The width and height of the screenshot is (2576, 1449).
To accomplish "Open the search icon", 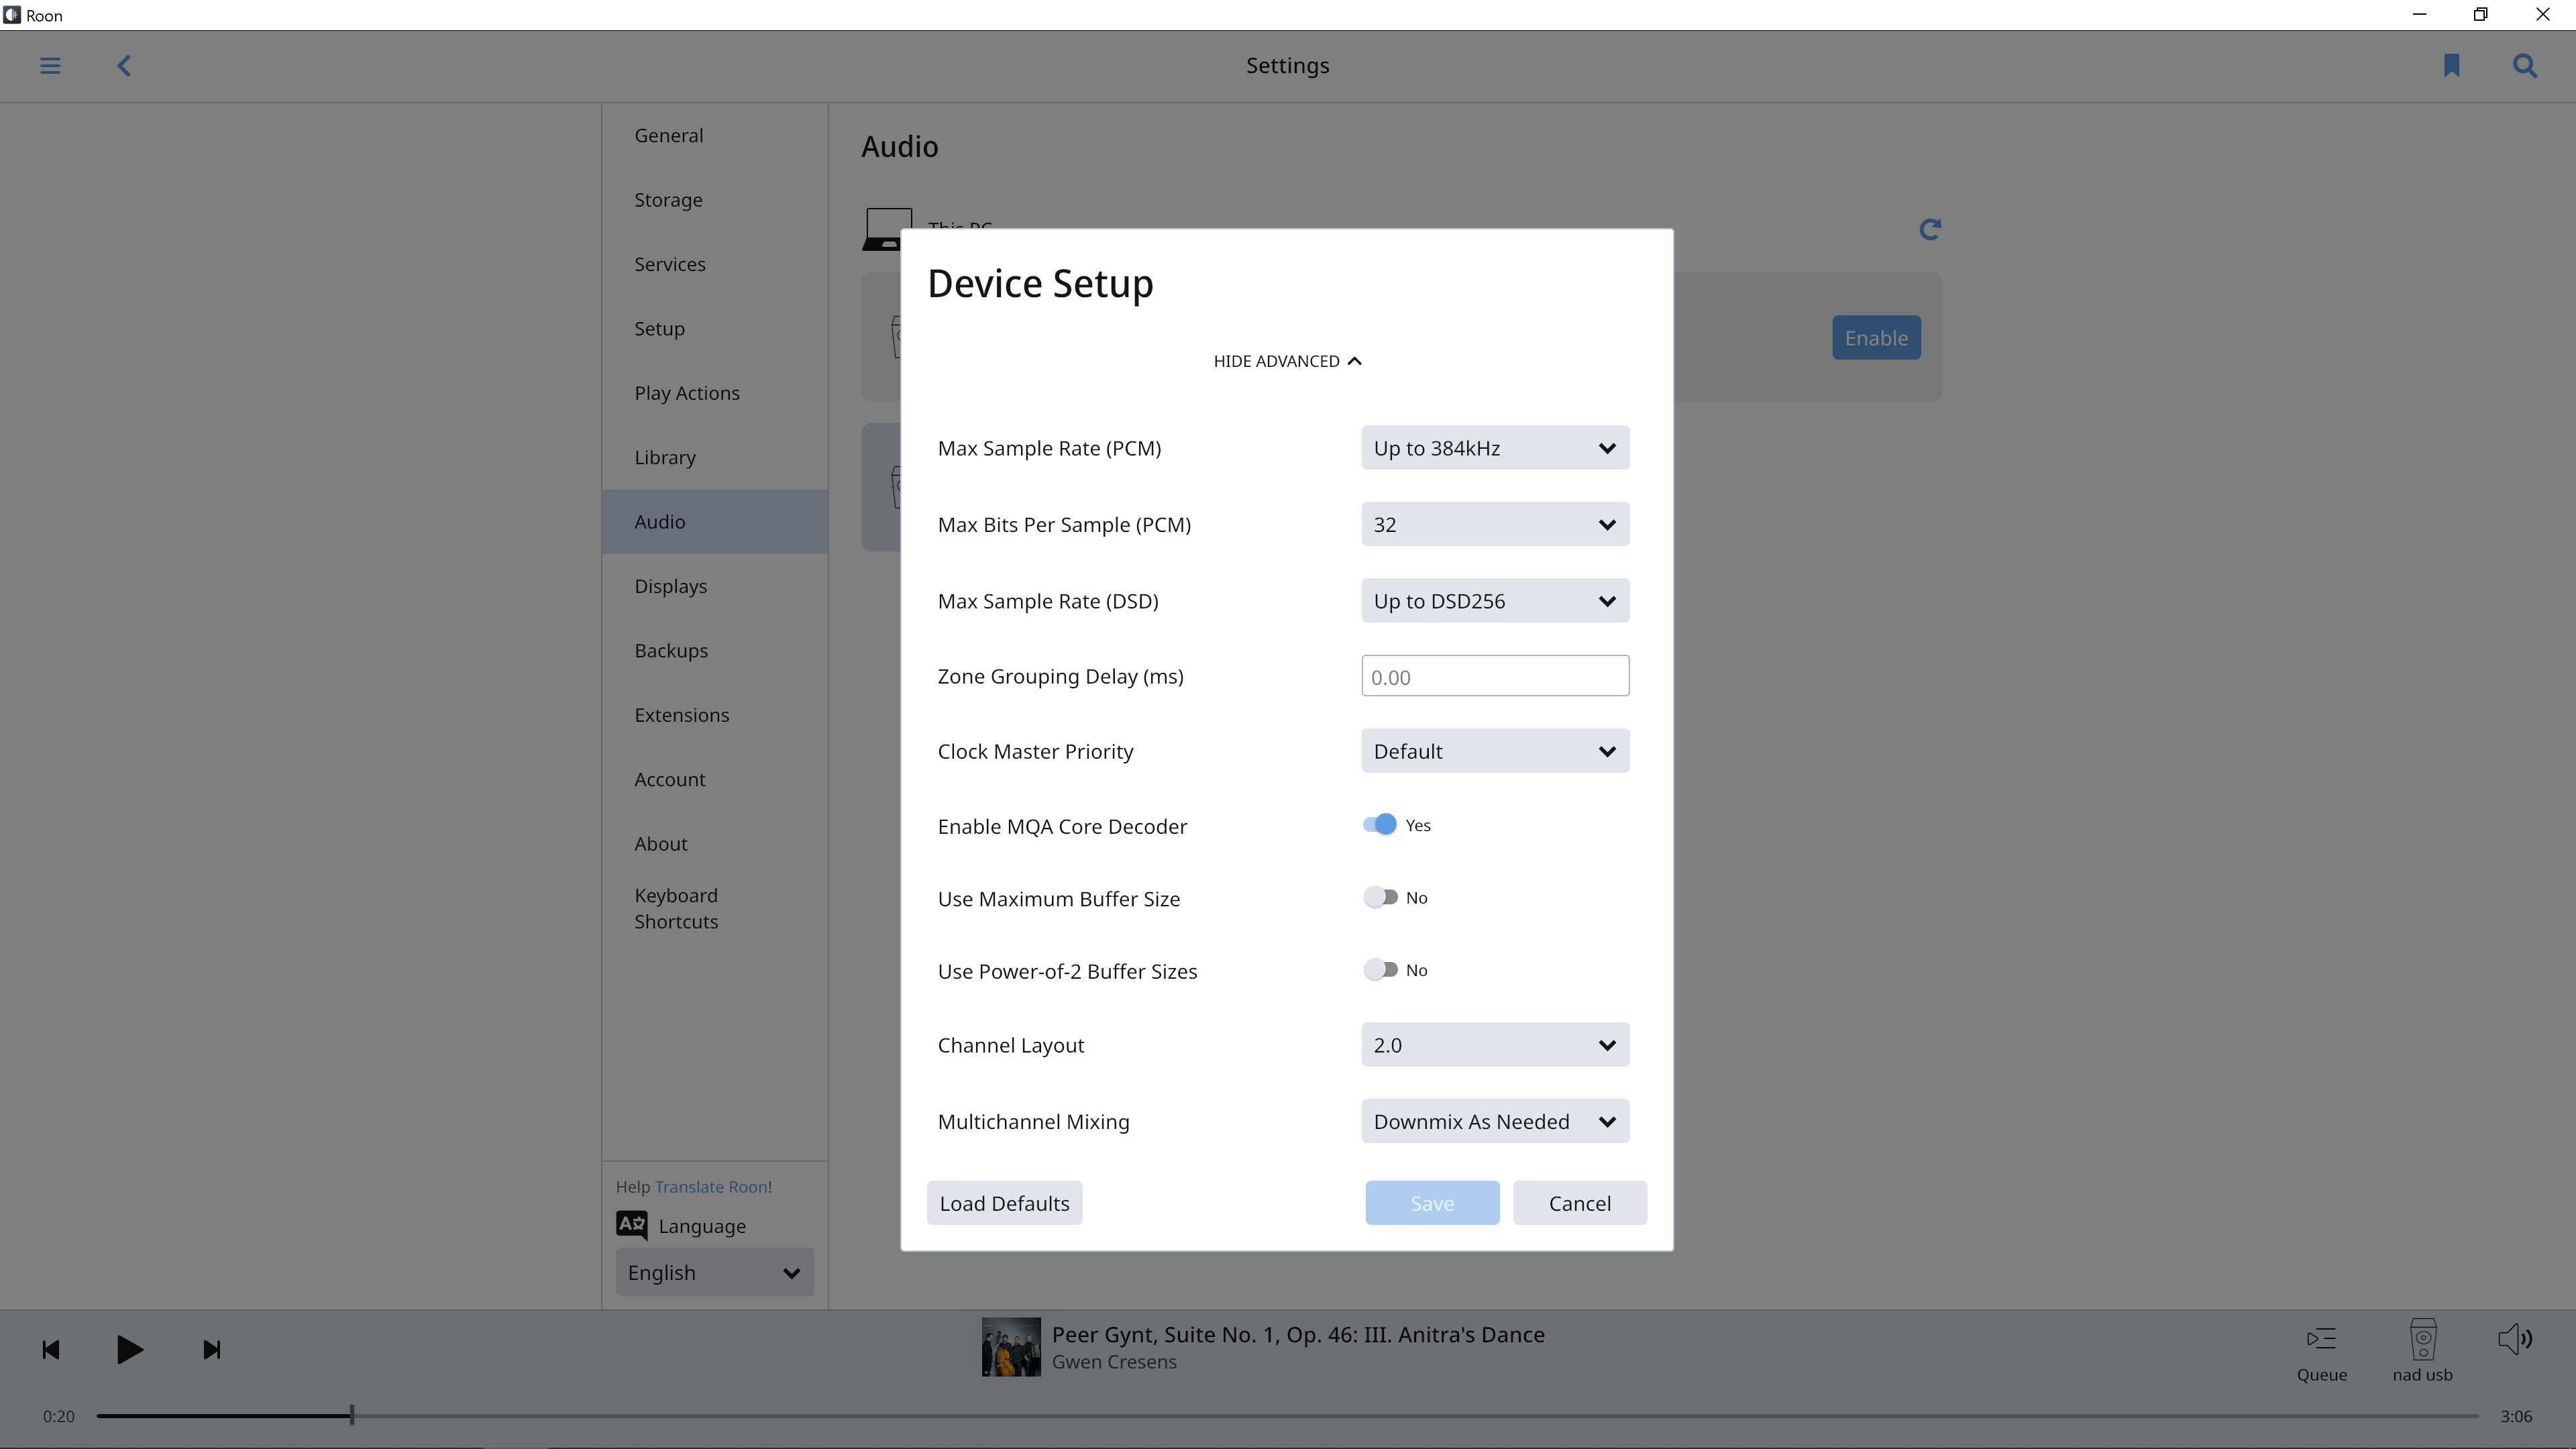I will [2524, 65].
